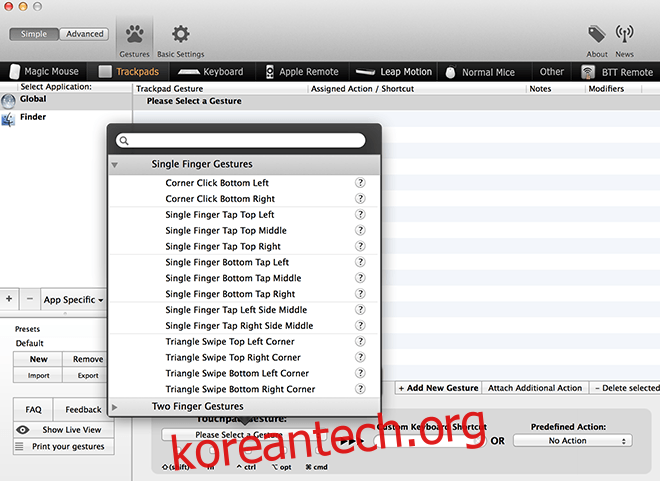Click the eye icon beside Show Live View
Image resolution: width=660 pixels, height=481 pixels.
tap(23, 430)
